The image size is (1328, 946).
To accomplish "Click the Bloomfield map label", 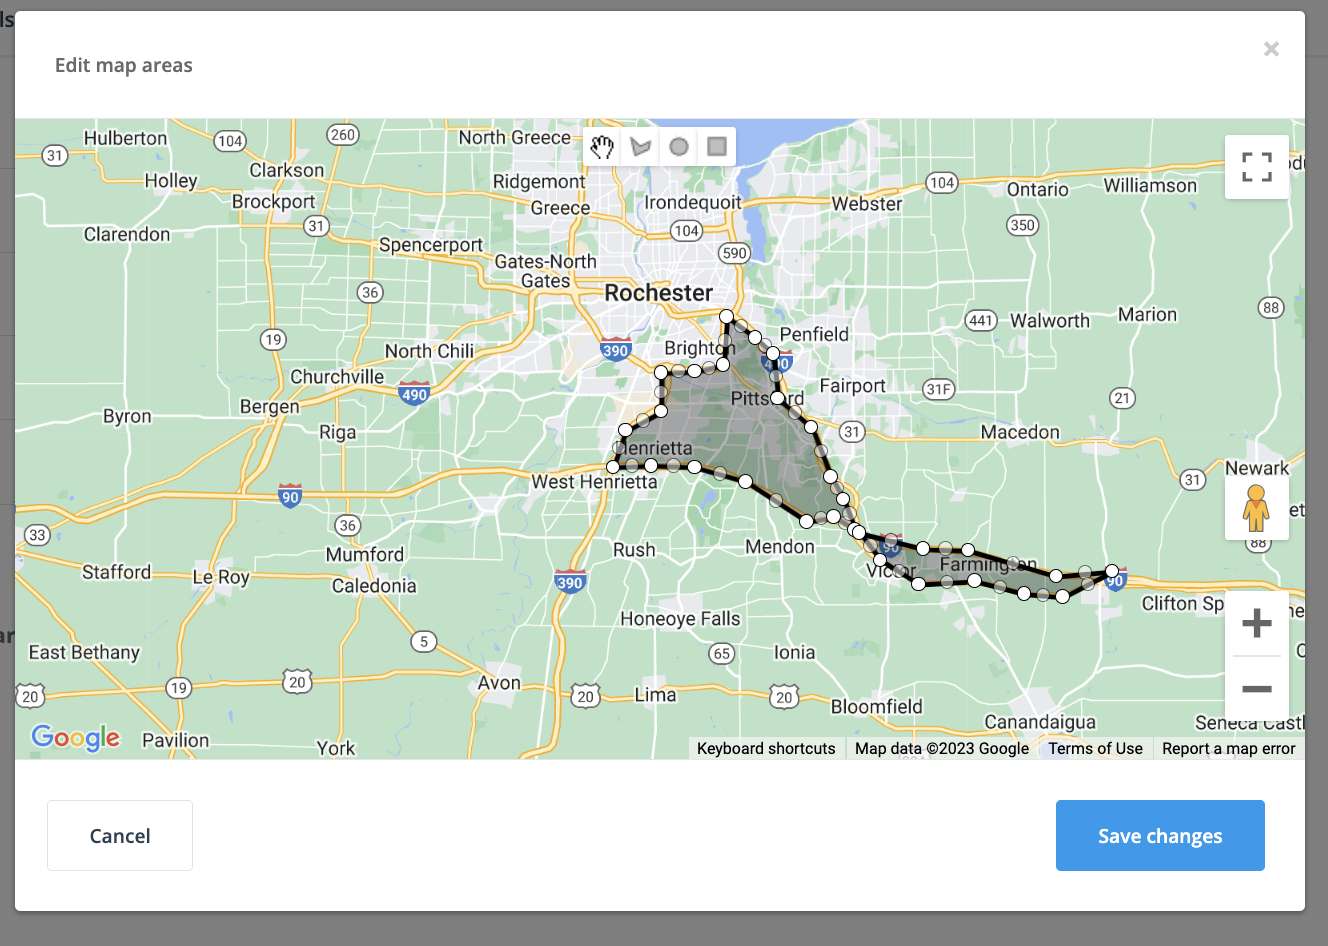I will point(877,706).
